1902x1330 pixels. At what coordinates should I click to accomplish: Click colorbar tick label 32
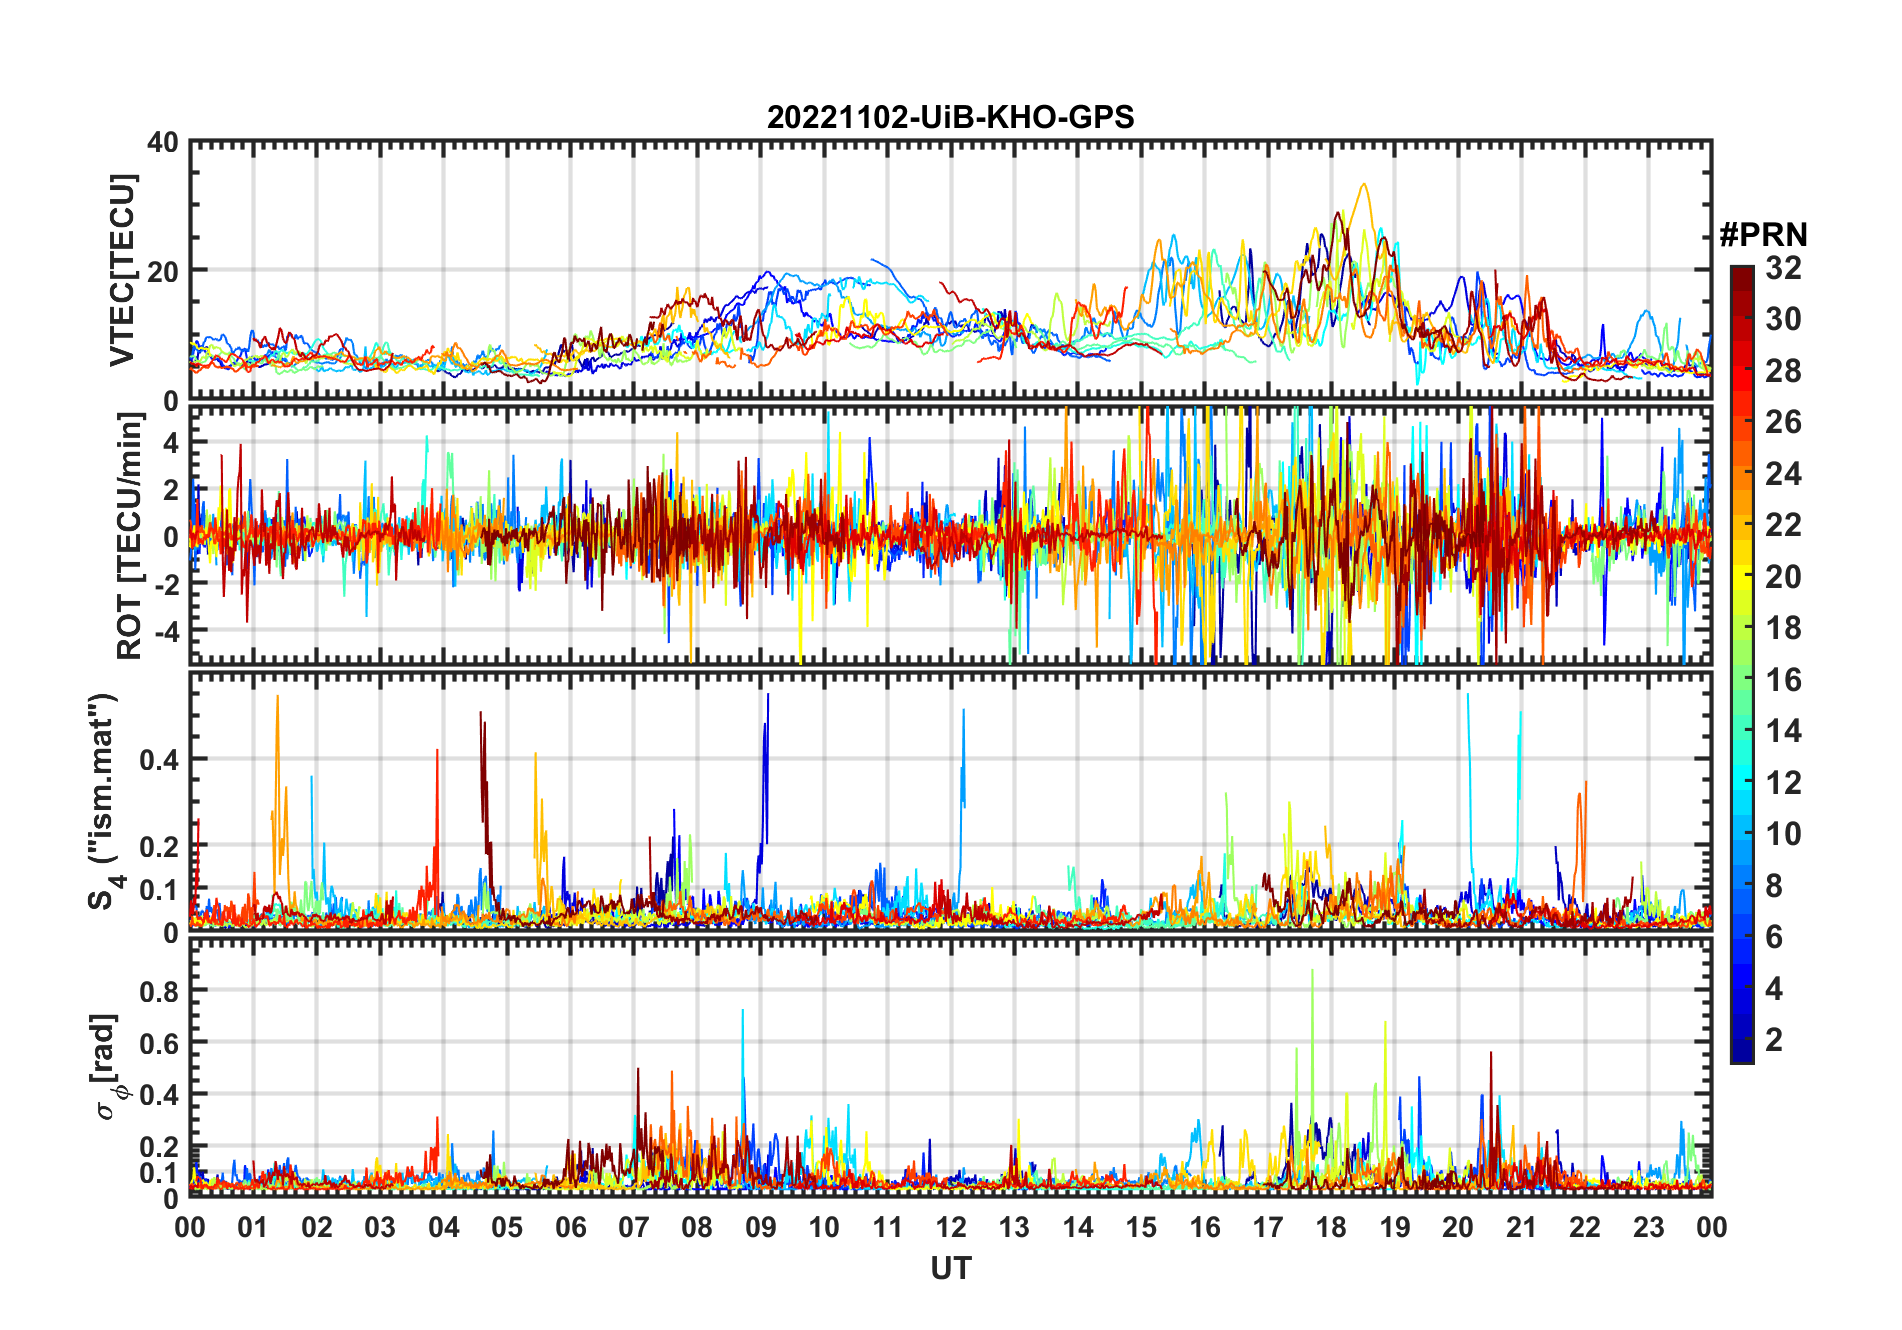point(1783,268)
